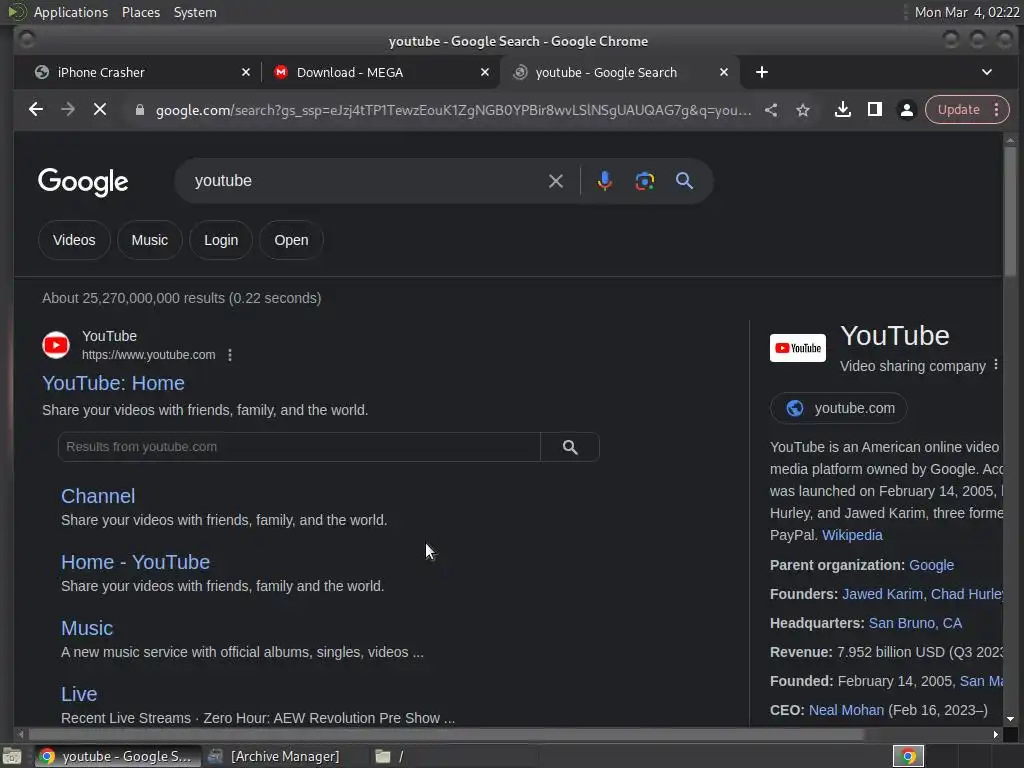Click the show desktop taskbar icon
Viewport: 1024px width, 768px height.
point(12,756)
